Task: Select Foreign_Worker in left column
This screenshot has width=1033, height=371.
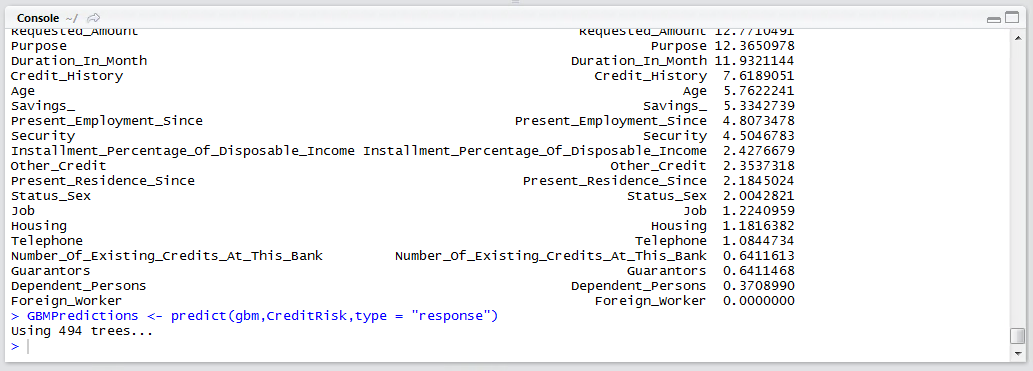Action: click(67, 301)
